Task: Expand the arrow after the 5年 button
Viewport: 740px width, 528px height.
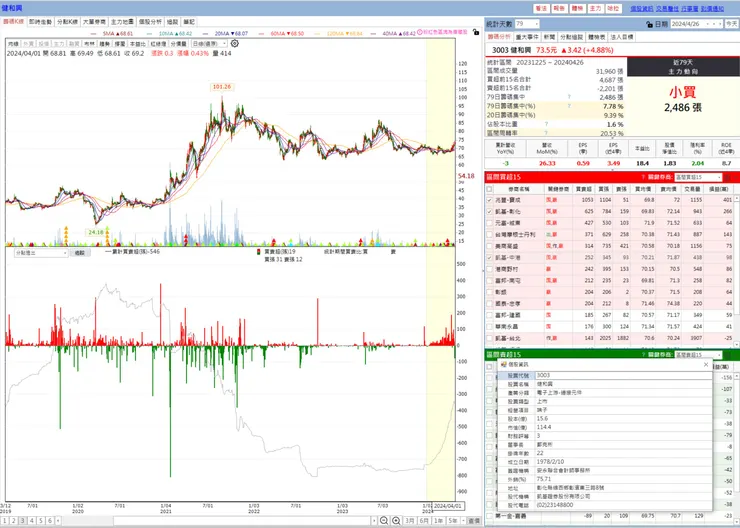Action: [x=463, y=520]
